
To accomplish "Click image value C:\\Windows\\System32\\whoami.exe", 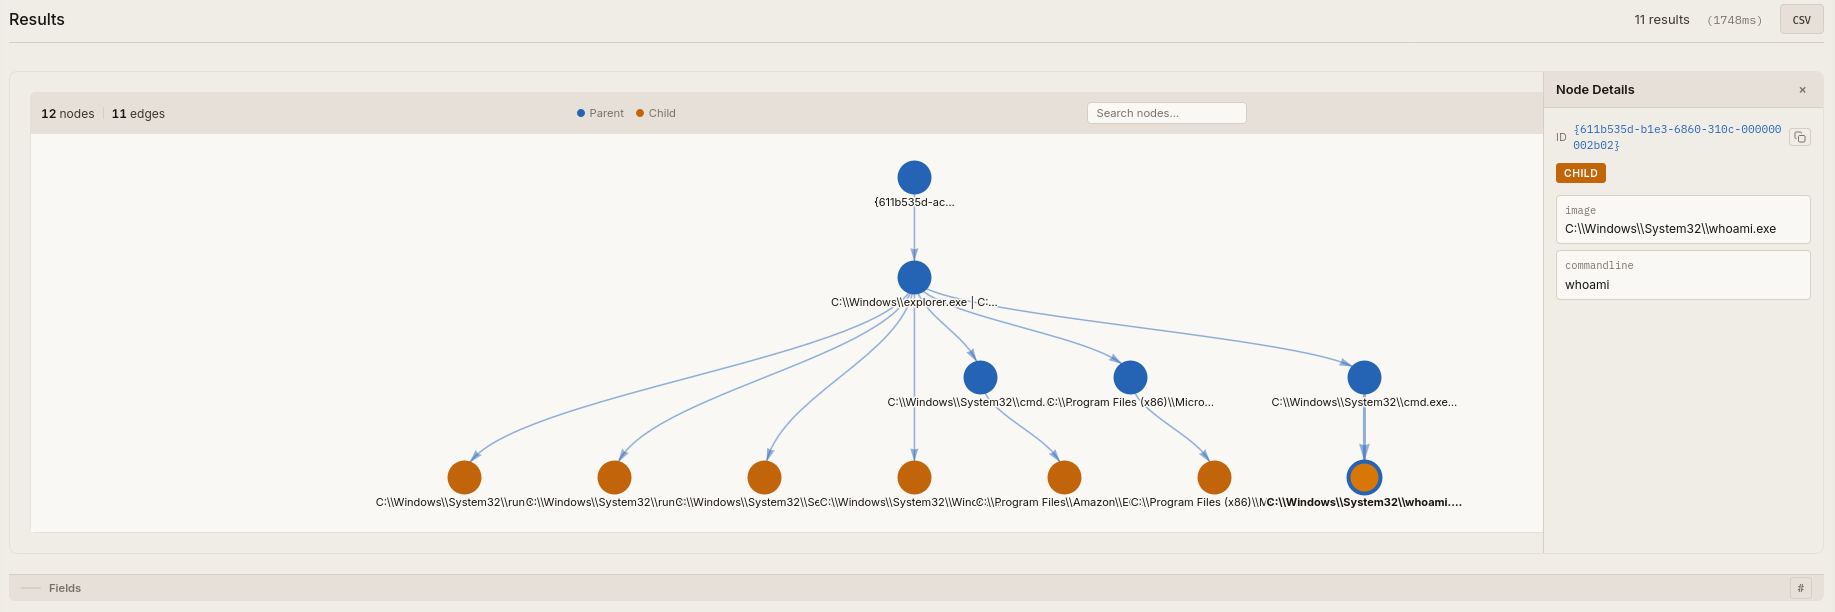I will [x=1670, y=229].
